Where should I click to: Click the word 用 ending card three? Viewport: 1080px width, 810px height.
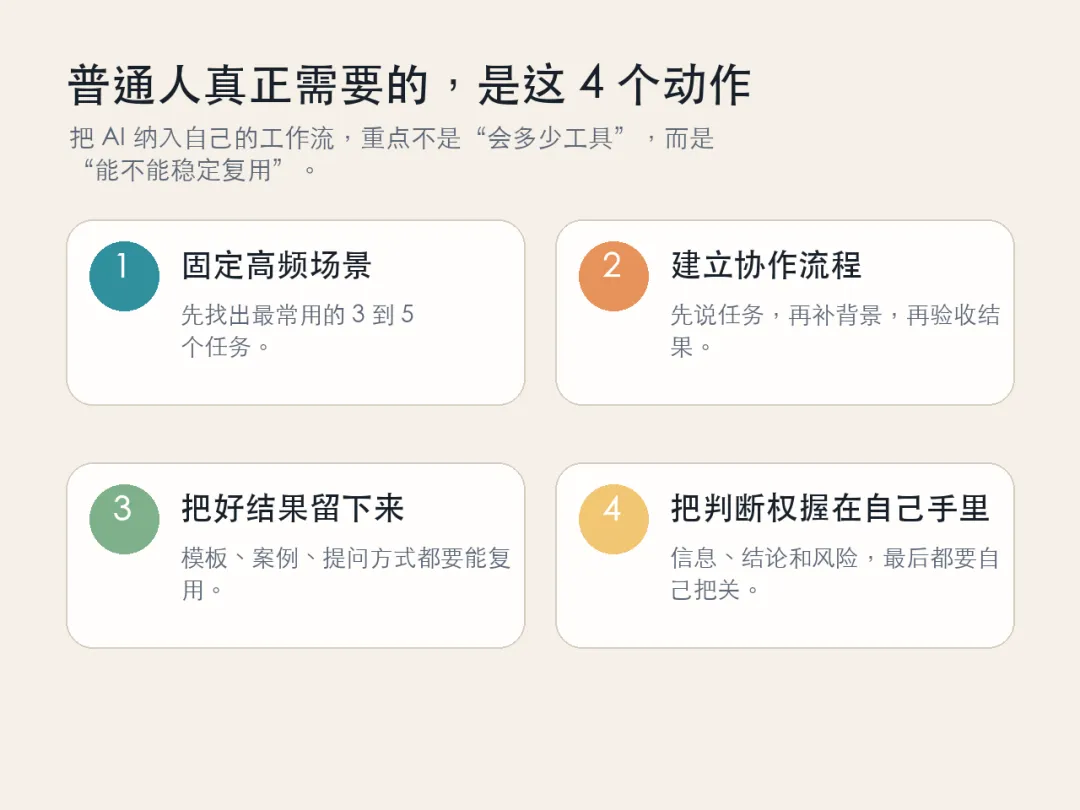tap(192, 590)
